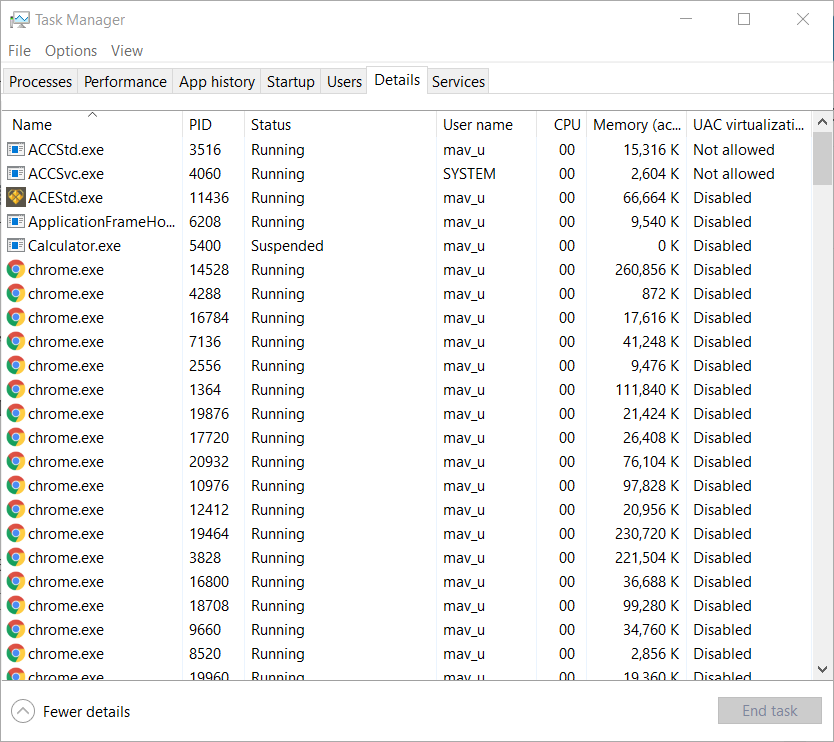Click Chrome icon for PID 2556
The height and width of the screenshot is (742, 834).
click(x=16, y=365)
